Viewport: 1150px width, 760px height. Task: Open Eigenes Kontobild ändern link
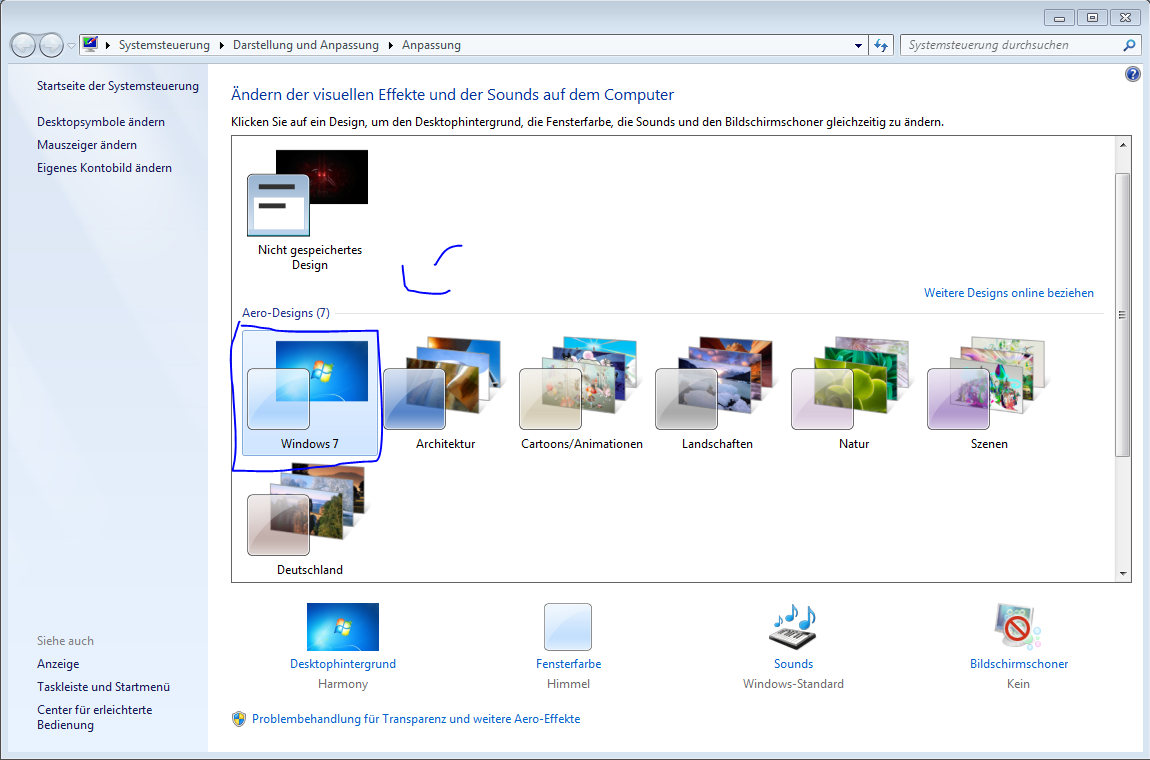(104, 168)
